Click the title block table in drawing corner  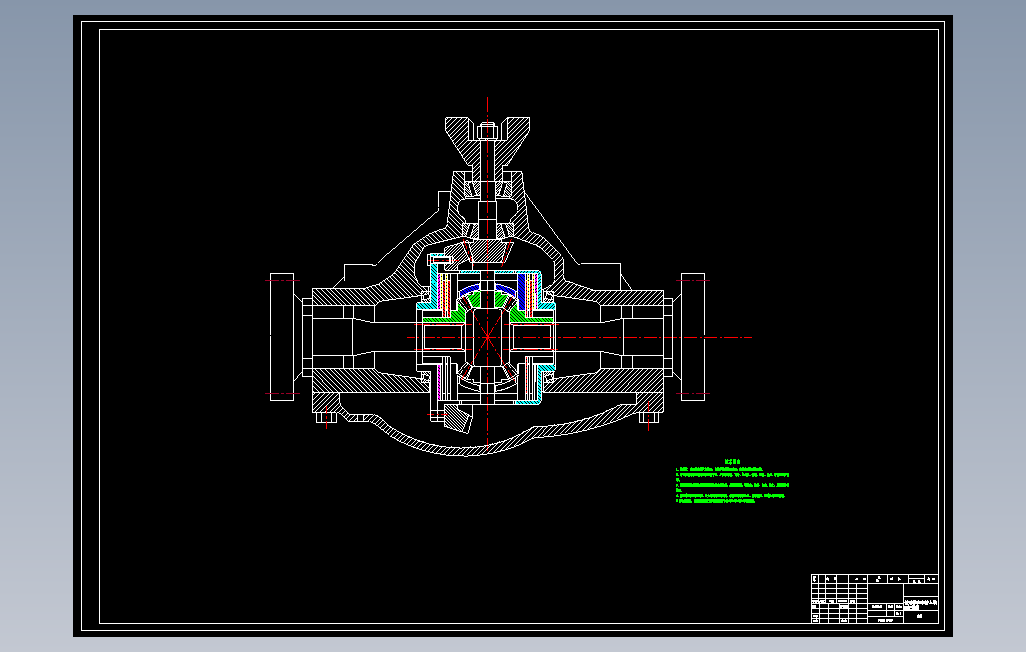[875, 598]
